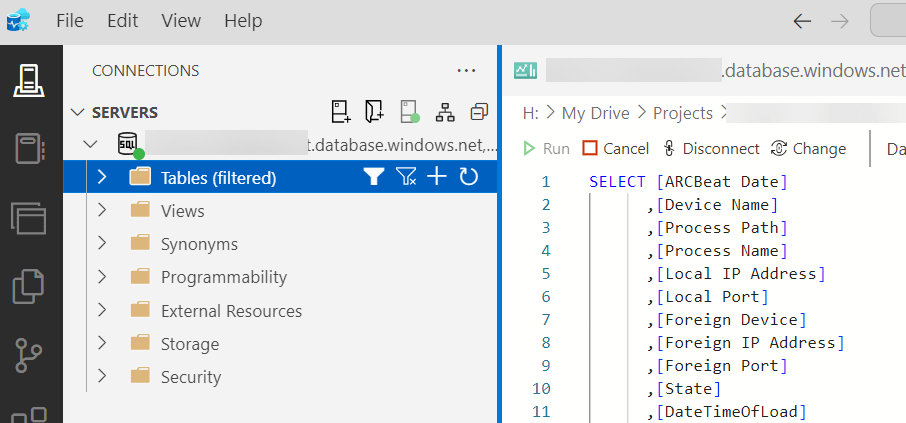Collapse the SERVERS section header
The image size is (906, 423).
click(78, 113)
